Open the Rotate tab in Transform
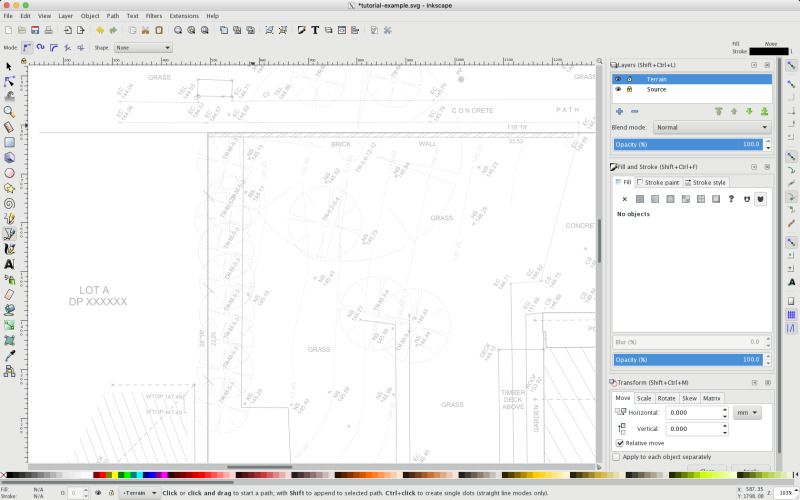This screenshot has width=800, height=500. tap(666, 398)
